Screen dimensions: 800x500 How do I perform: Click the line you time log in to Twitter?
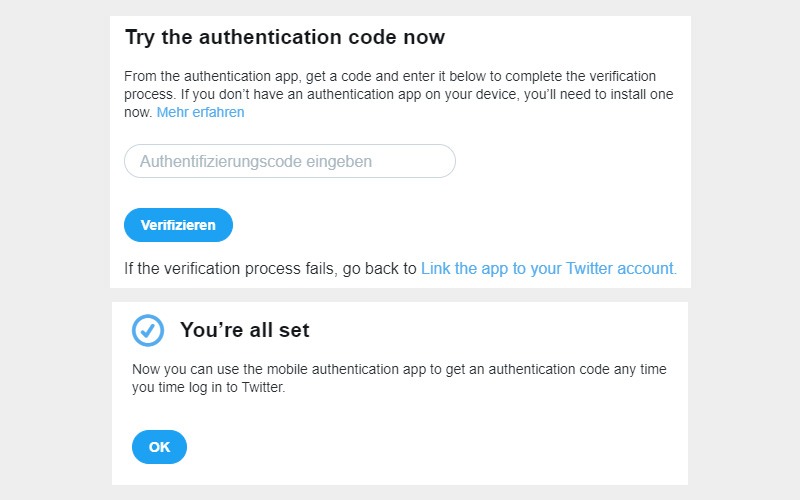(209, 387)
